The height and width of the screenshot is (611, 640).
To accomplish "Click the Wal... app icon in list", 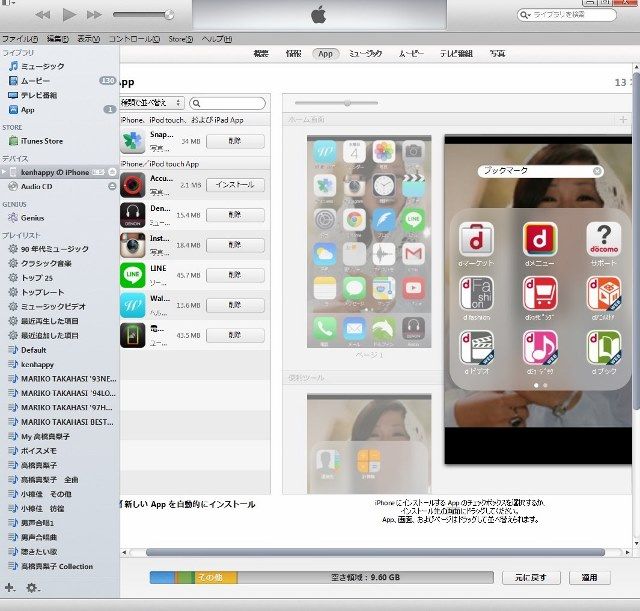I will pyautogui.click(x=133, y=305).
